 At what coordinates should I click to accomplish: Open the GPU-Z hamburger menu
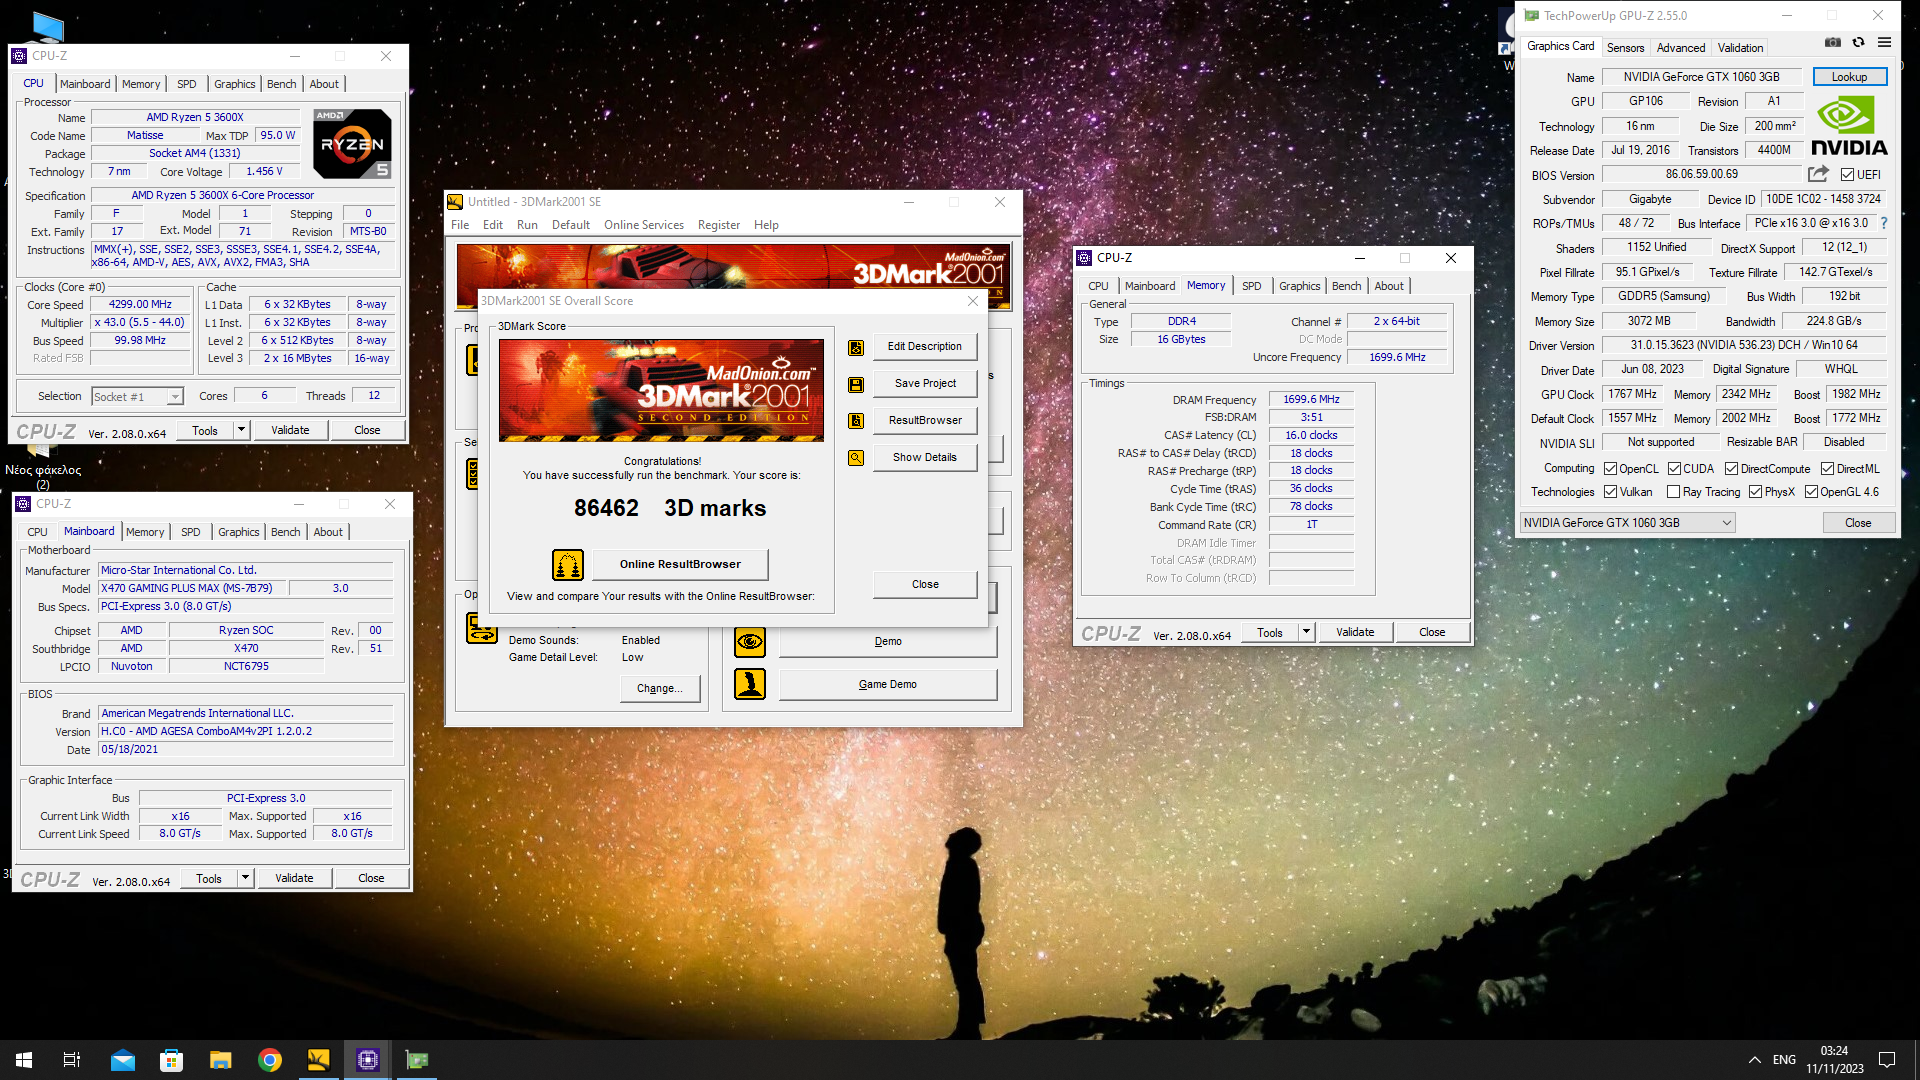click(1884, 43)
